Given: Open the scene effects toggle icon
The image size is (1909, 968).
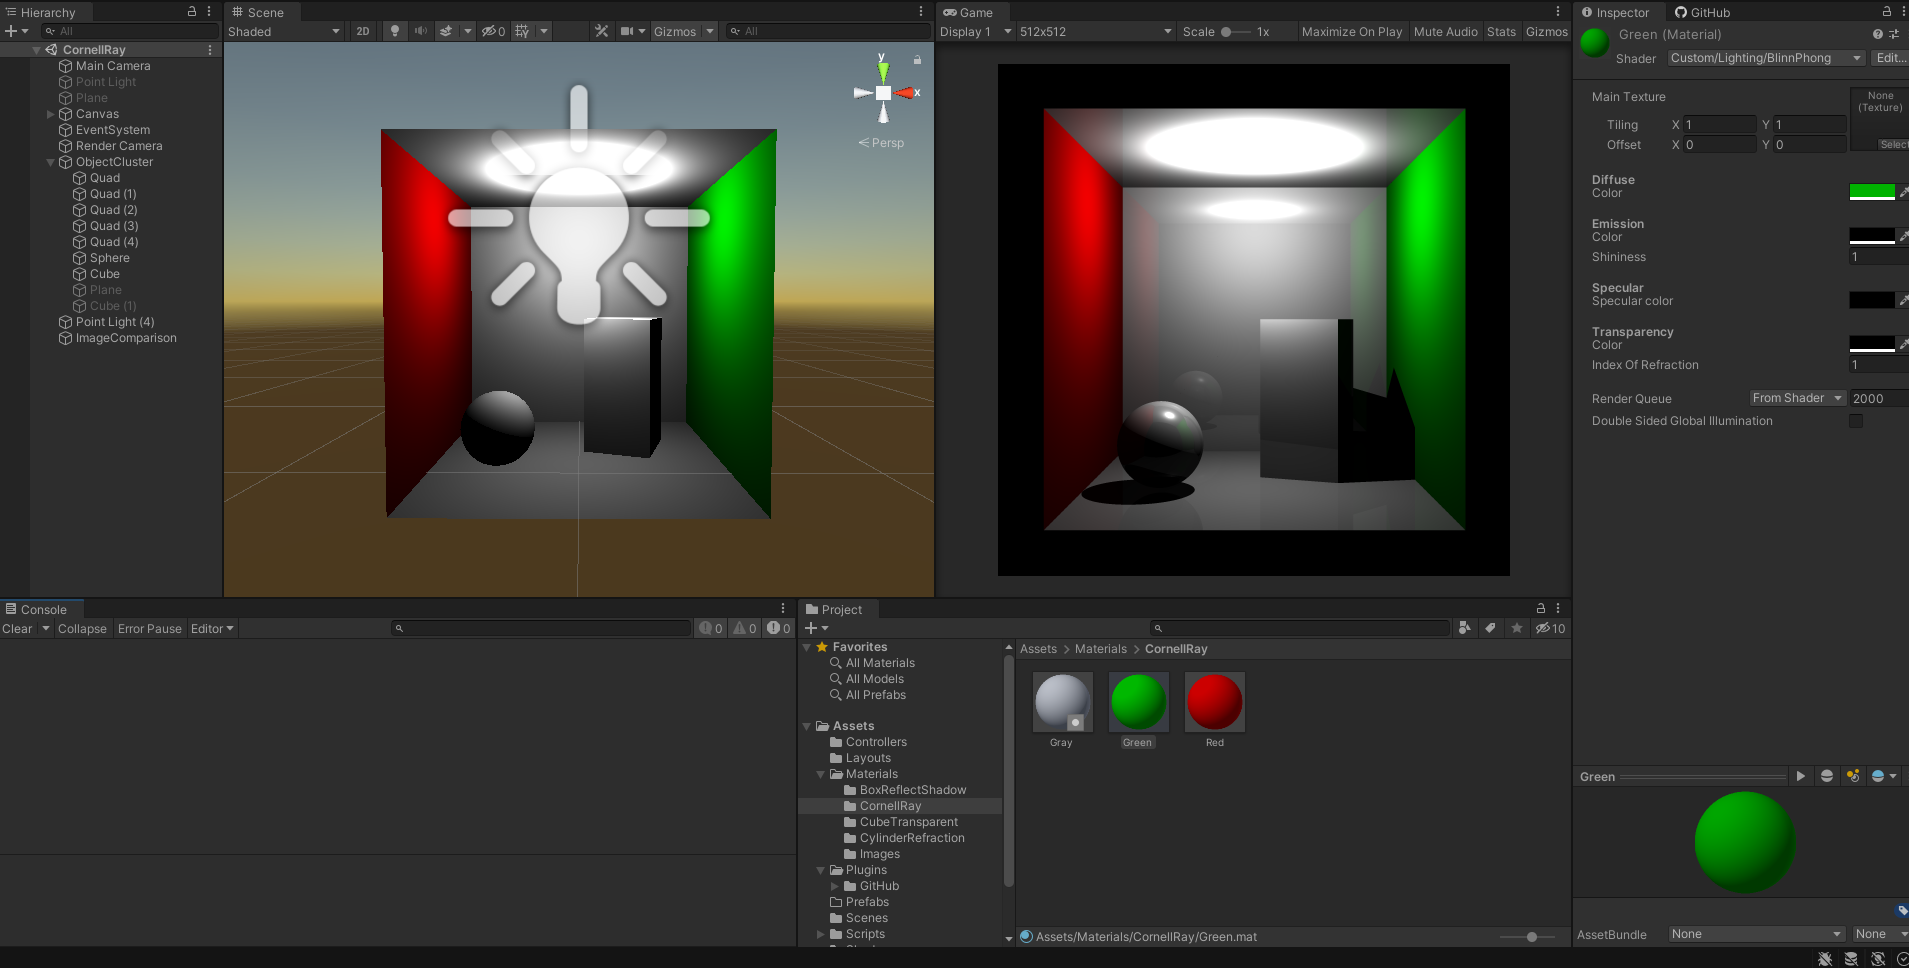Looking at the screenshot, I should (447, 31).
